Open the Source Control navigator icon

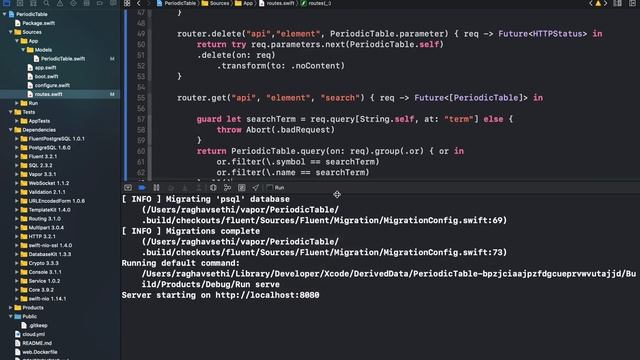point(20,3)
